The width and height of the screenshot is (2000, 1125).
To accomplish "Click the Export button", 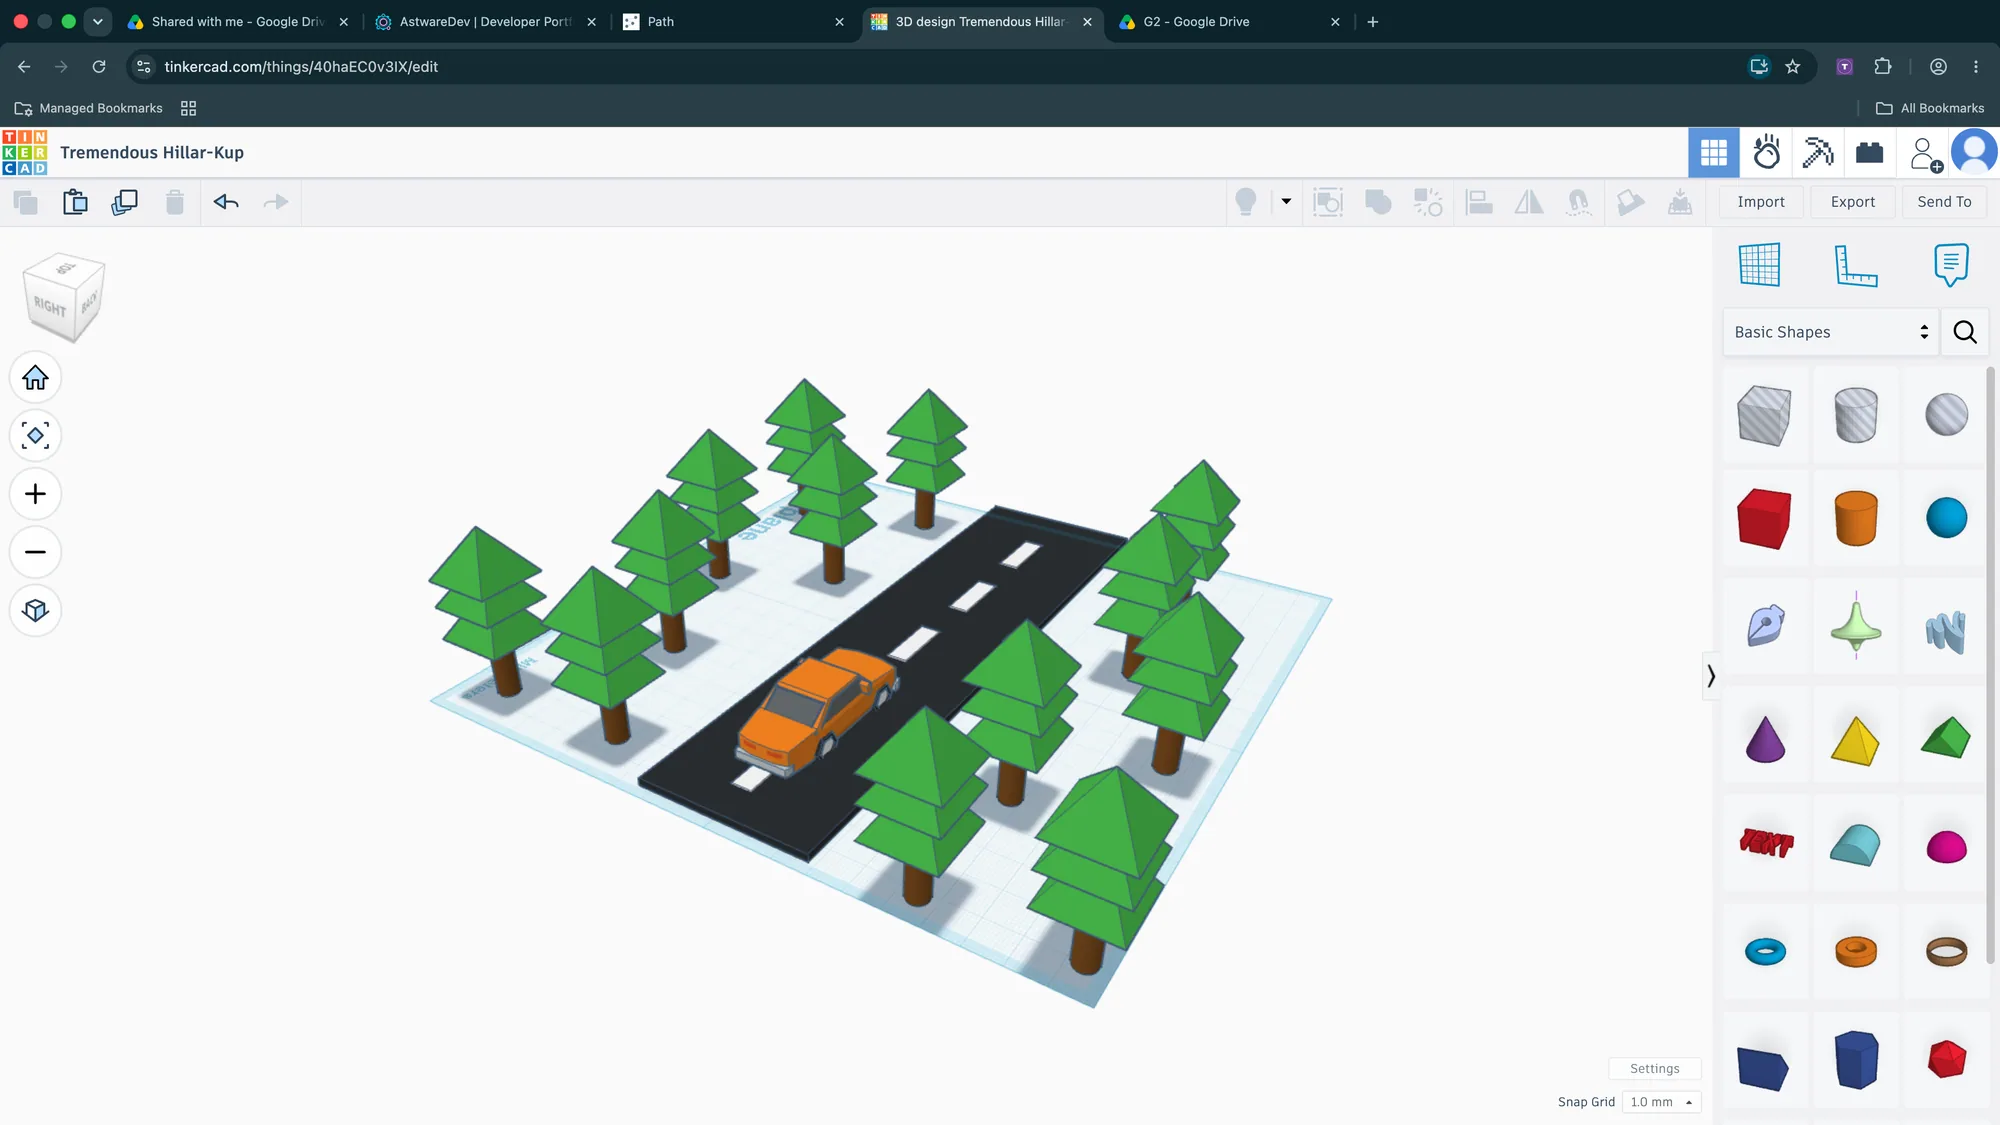I will [1853, 202].
